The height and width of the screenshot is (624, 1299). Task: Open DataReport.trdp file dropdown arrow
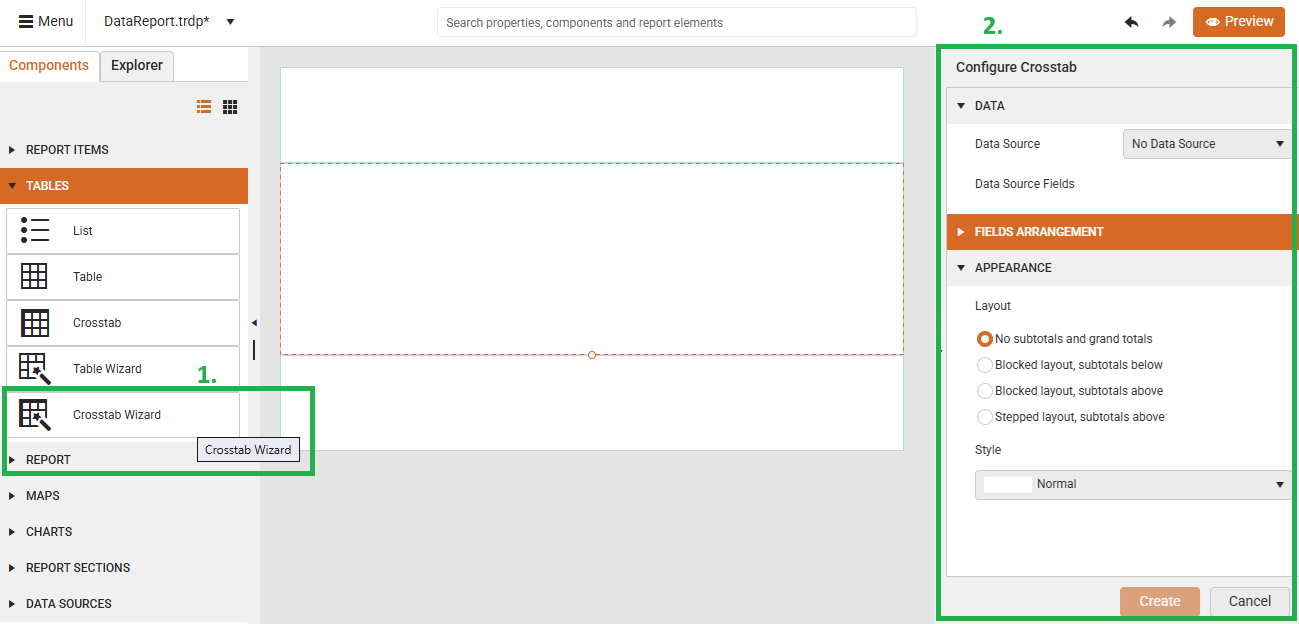click(230, 22)
